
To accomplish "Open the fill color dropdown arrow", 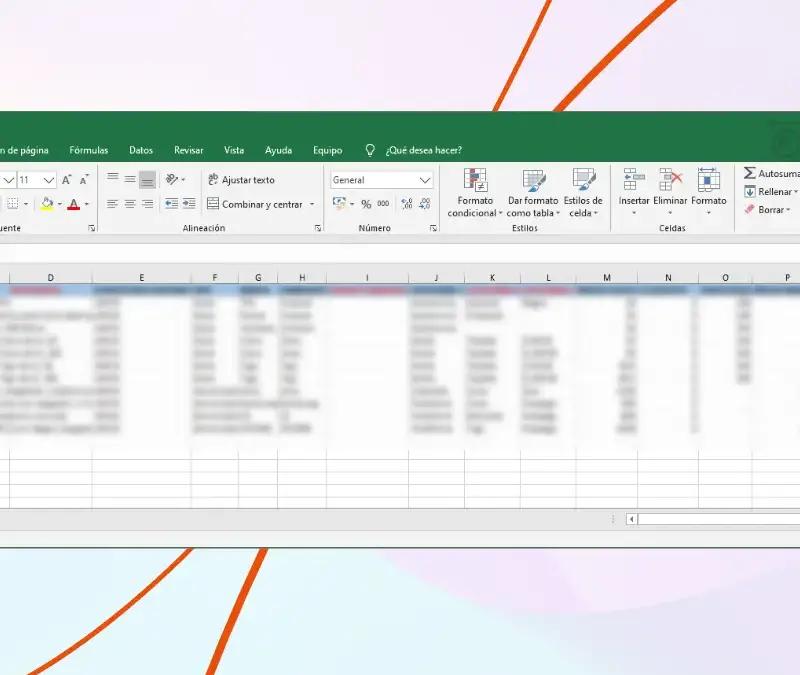I will [60, 204].
